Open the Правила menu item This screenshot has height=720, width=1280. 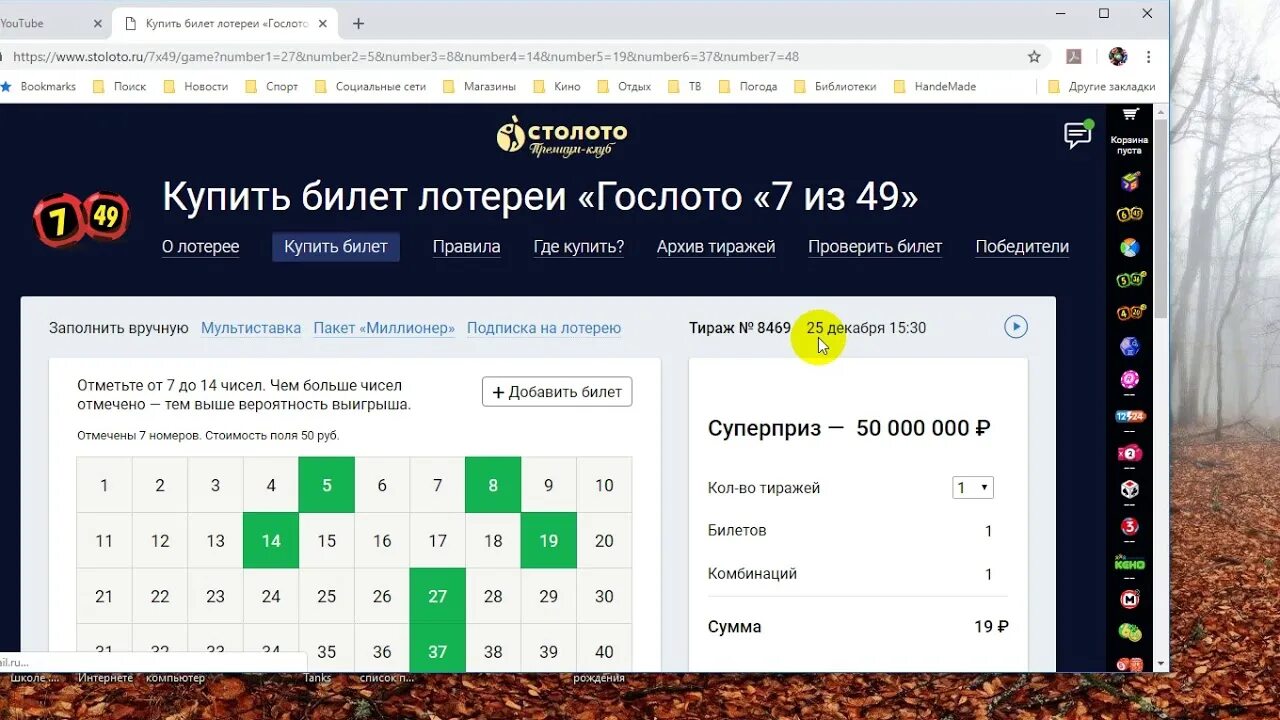tap(466, 246)
